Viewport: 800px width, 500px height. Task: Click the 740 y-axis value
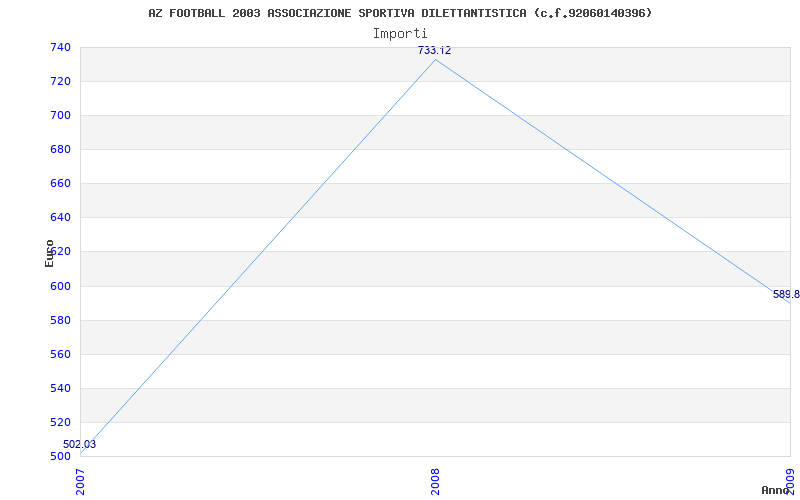(60, 47)
